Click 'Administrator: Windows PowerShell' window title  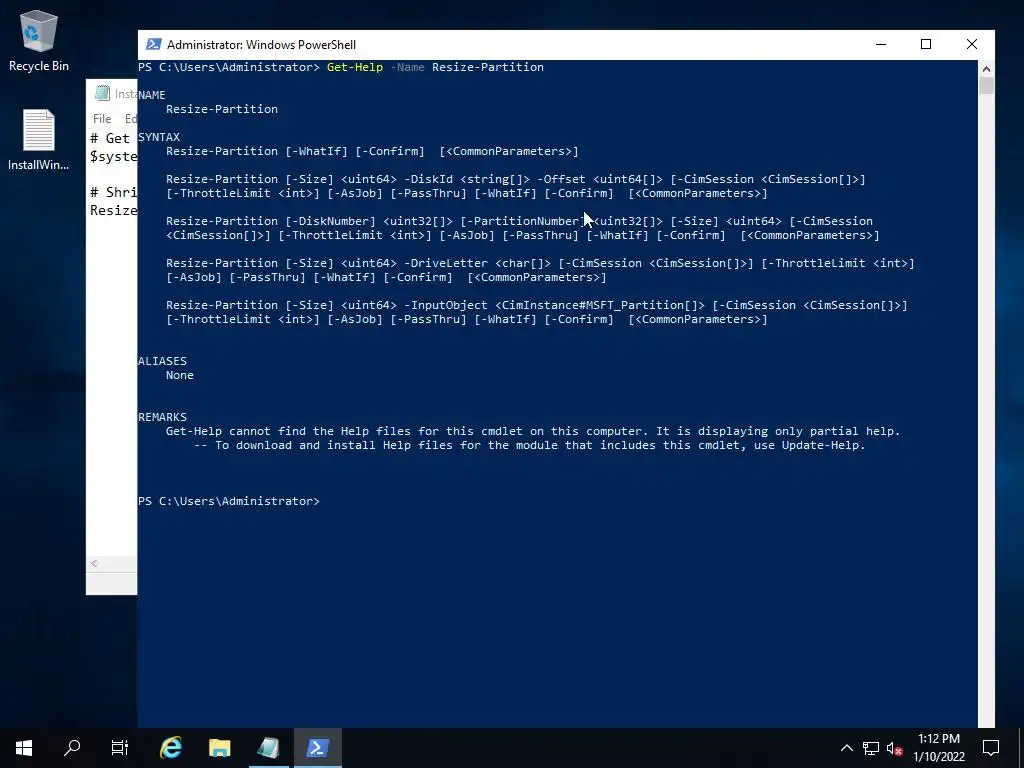pyautogui.click(x=261, y=45)
